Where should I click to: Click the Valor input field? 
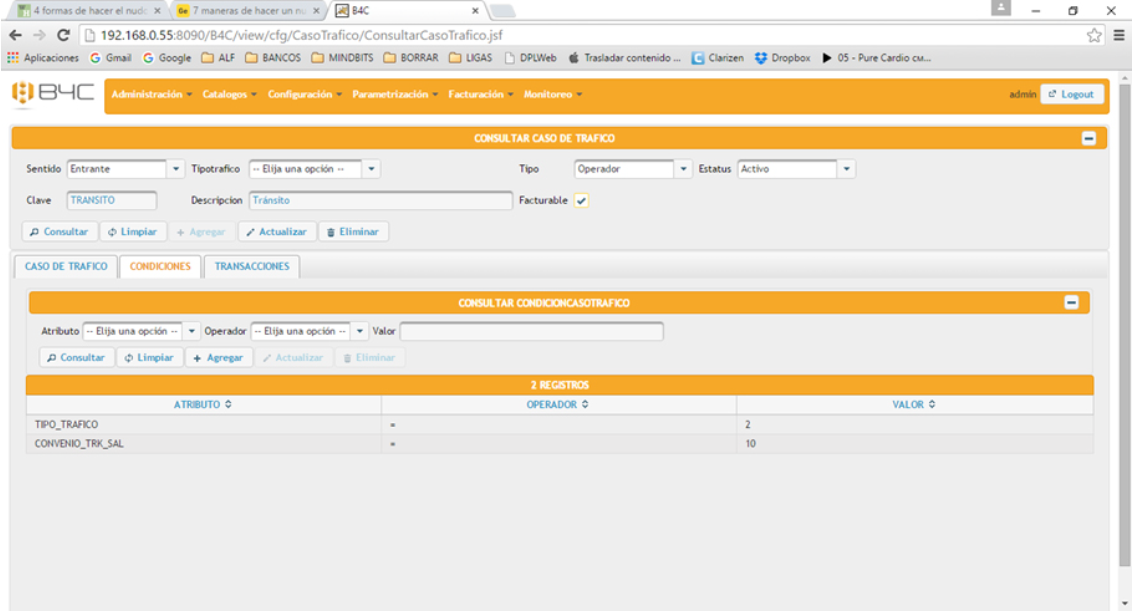click(531, 331)
